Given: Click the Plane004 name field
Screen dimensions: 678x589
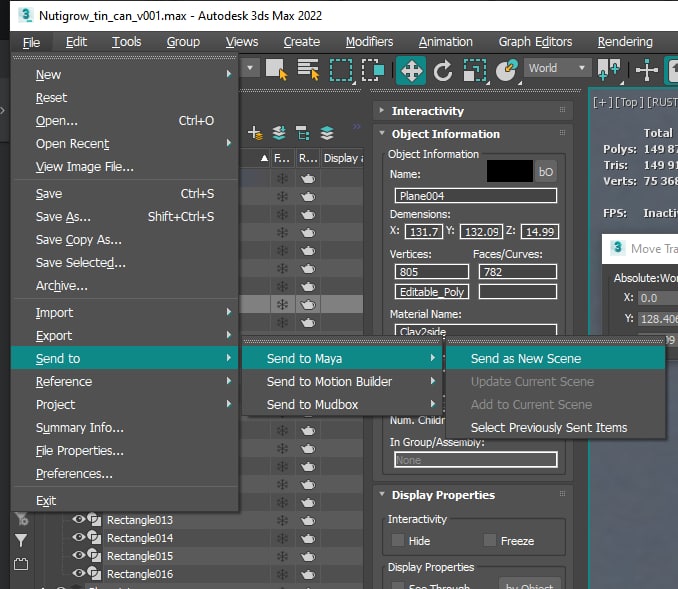Looking at the screenshot, I should click(x=476, y=196).
